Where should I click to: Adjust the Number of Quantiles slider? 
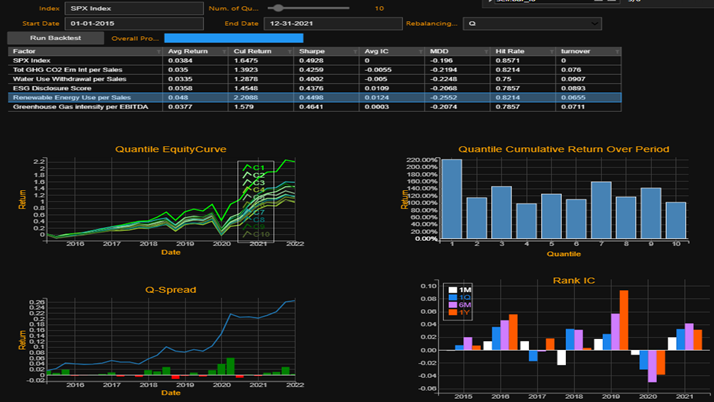click(x=317, y=8)
